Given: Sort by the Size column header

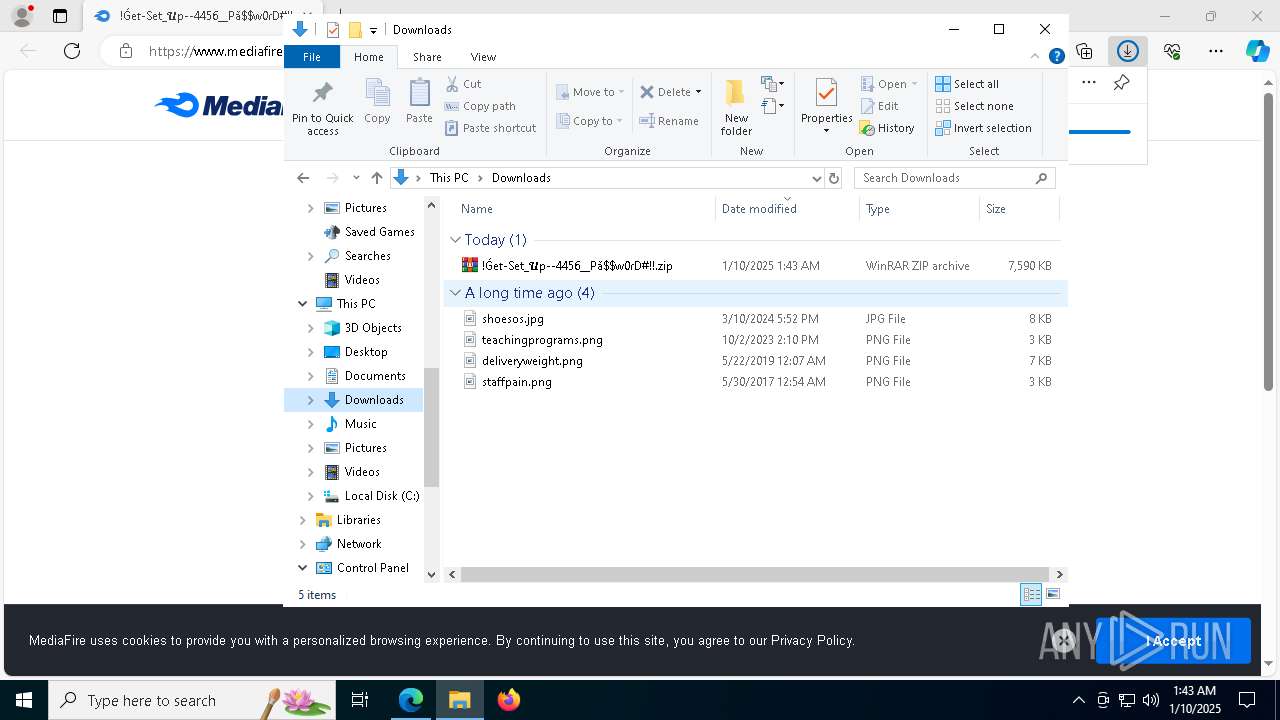Looking at the screenshot, I should click(996, 209).
